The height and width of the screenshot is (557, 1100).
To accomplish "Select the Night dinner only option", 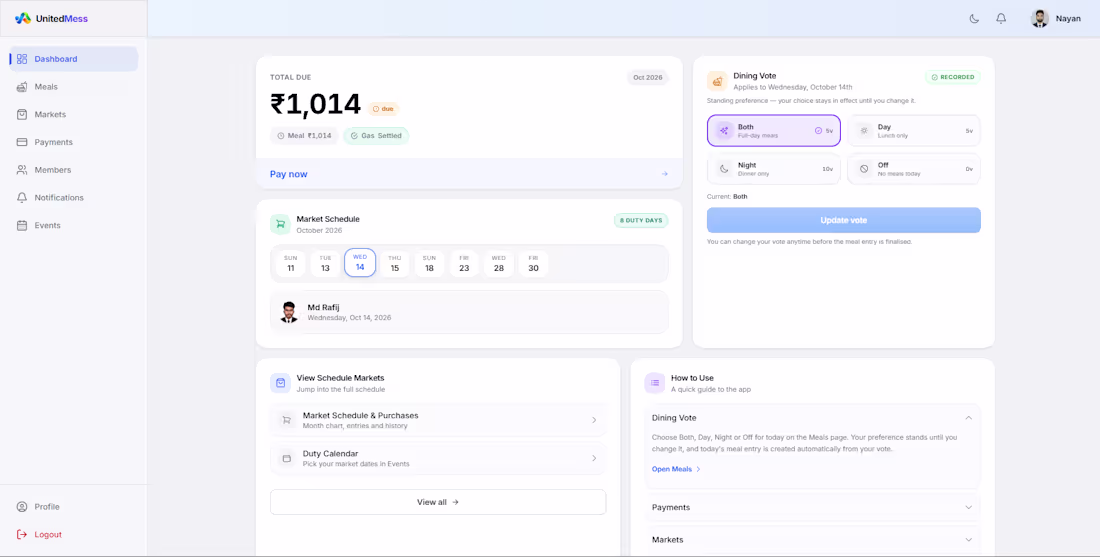I will pos(774,169).
